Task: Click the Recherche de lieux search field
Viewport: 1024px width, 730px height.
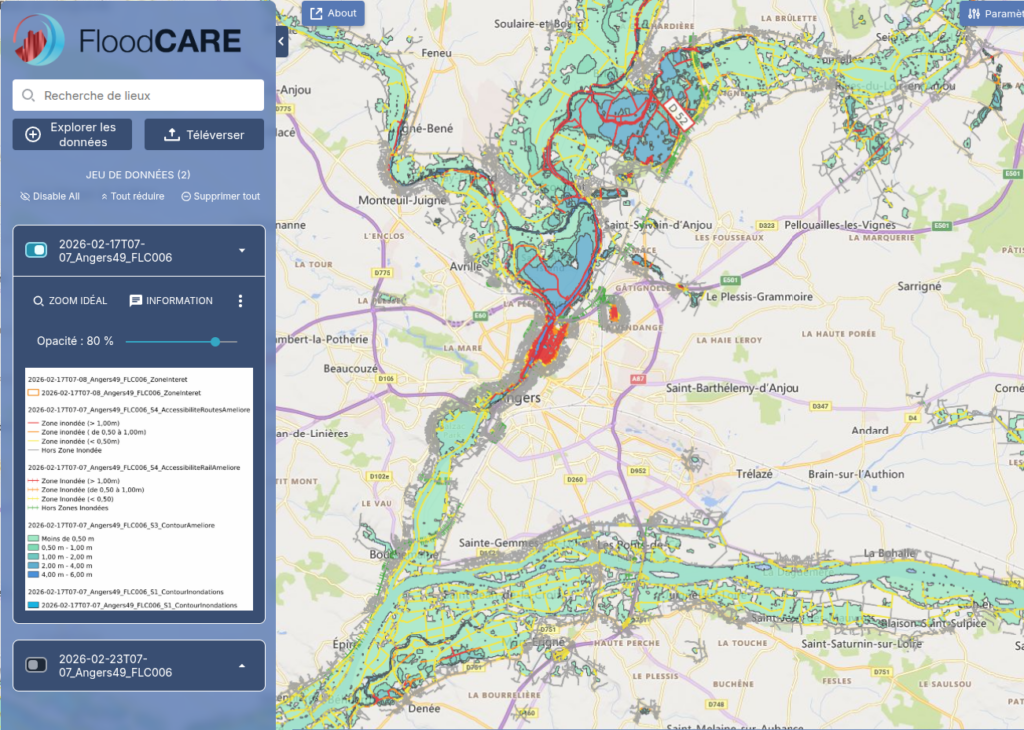Action: click(x=138, y=96)
